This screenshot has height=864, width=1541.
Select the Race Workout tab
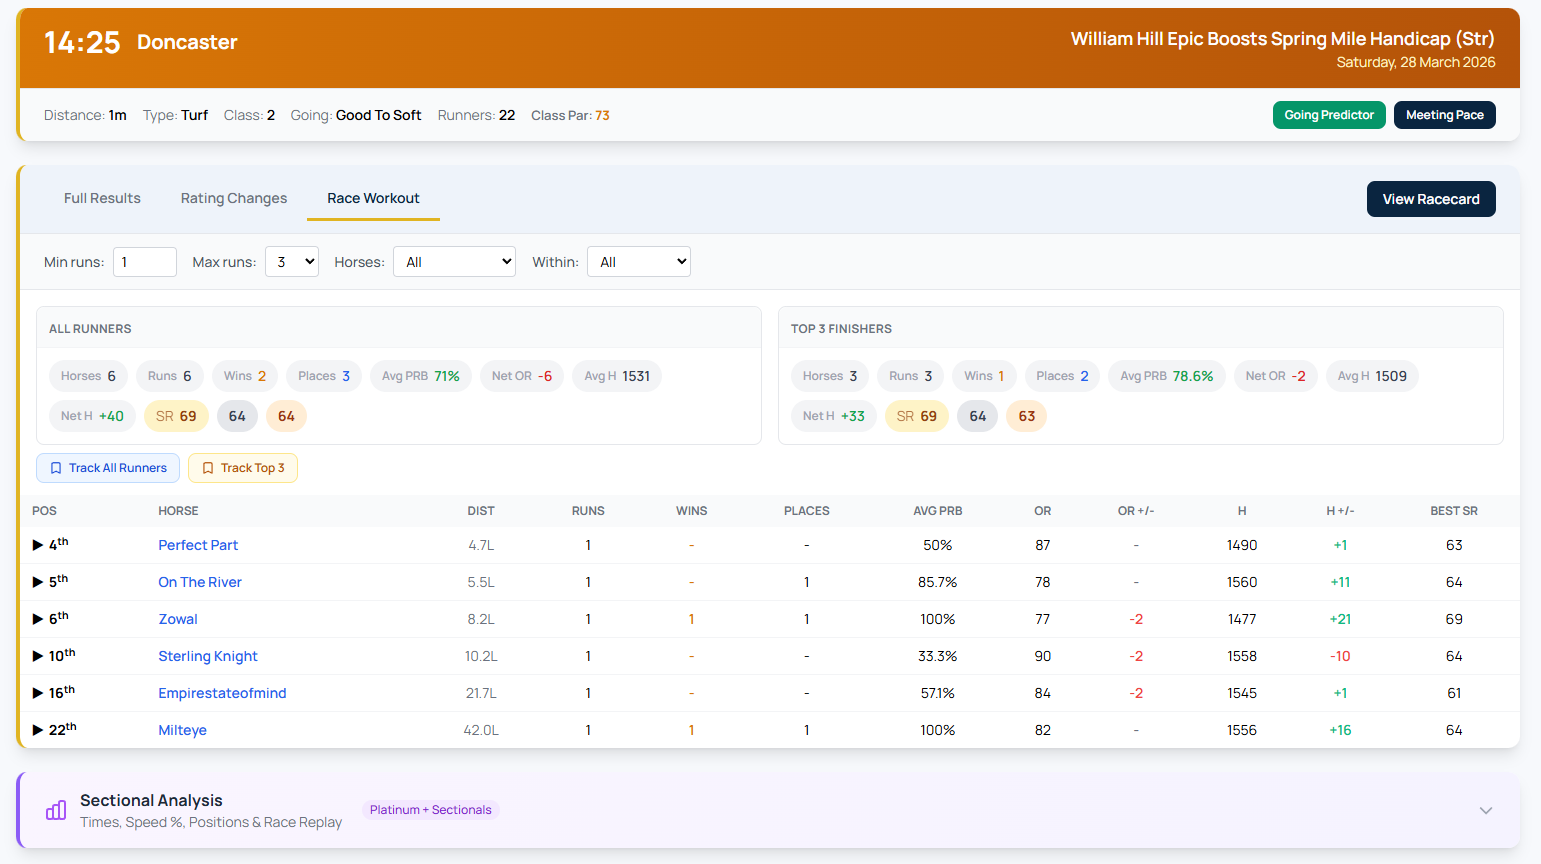coord(373,198)
